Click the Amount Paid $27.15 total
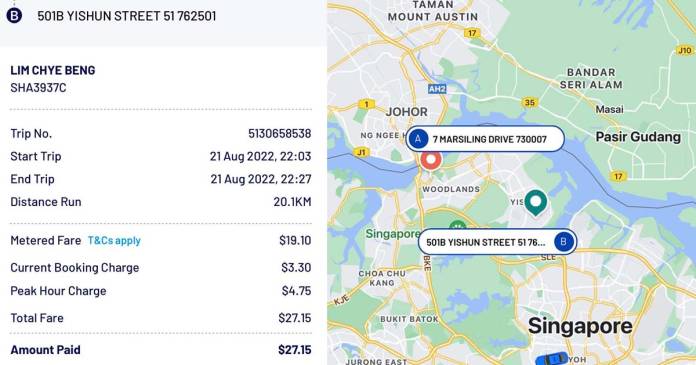This screenshot has height=365, width=696. pyautogui.click(x=295, y=350)
